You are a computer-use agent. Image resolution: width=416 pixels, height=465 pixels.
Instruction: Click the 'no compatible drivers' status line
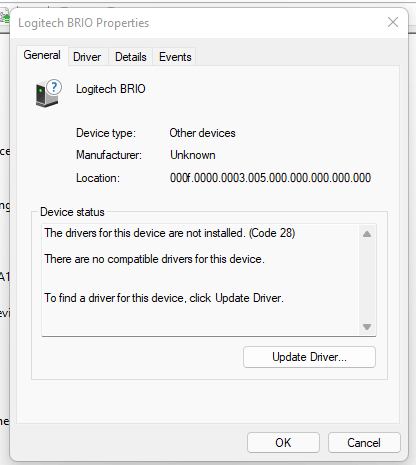coord(154,259)
